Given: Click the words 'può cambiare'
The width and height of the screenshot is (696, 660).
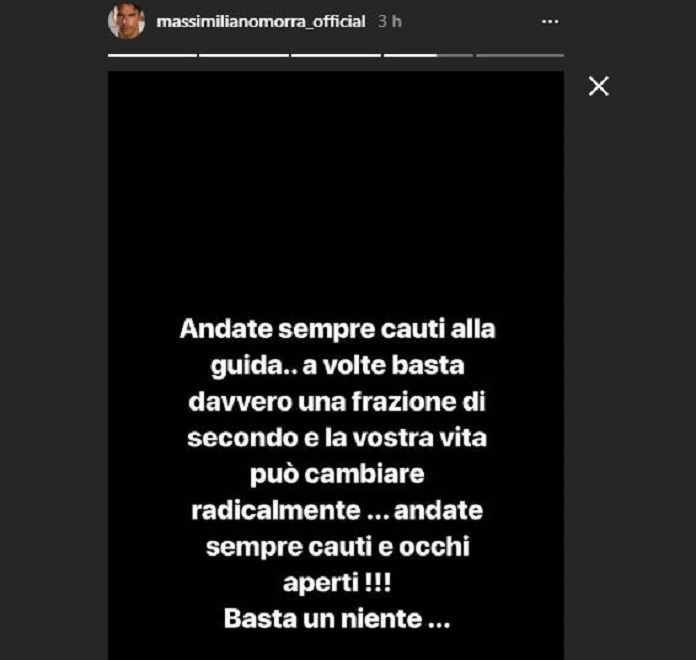Looking at the screenshot, I should coord(337,475).
